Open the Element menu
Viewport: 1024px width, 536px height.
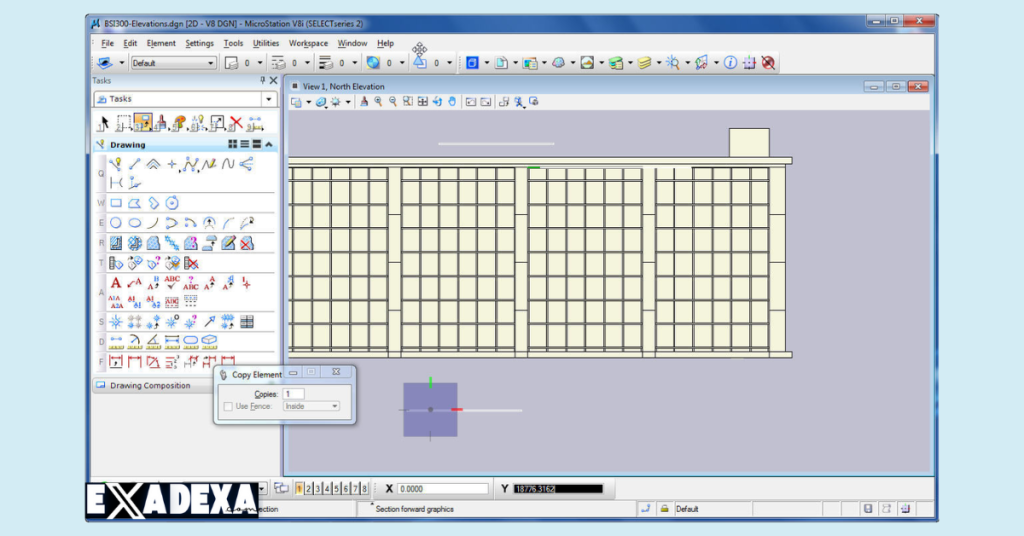(161, 43)
